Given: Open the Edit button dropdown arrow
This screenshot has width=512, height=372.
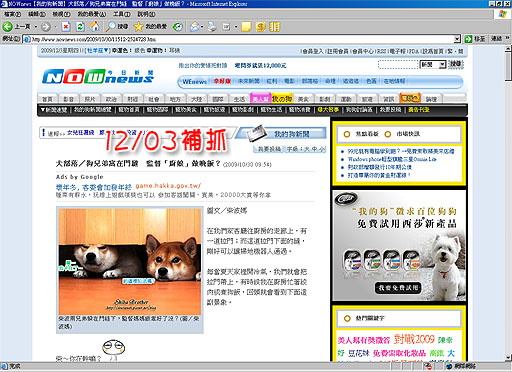Looking at the screenshot, I should coord(236,27).
